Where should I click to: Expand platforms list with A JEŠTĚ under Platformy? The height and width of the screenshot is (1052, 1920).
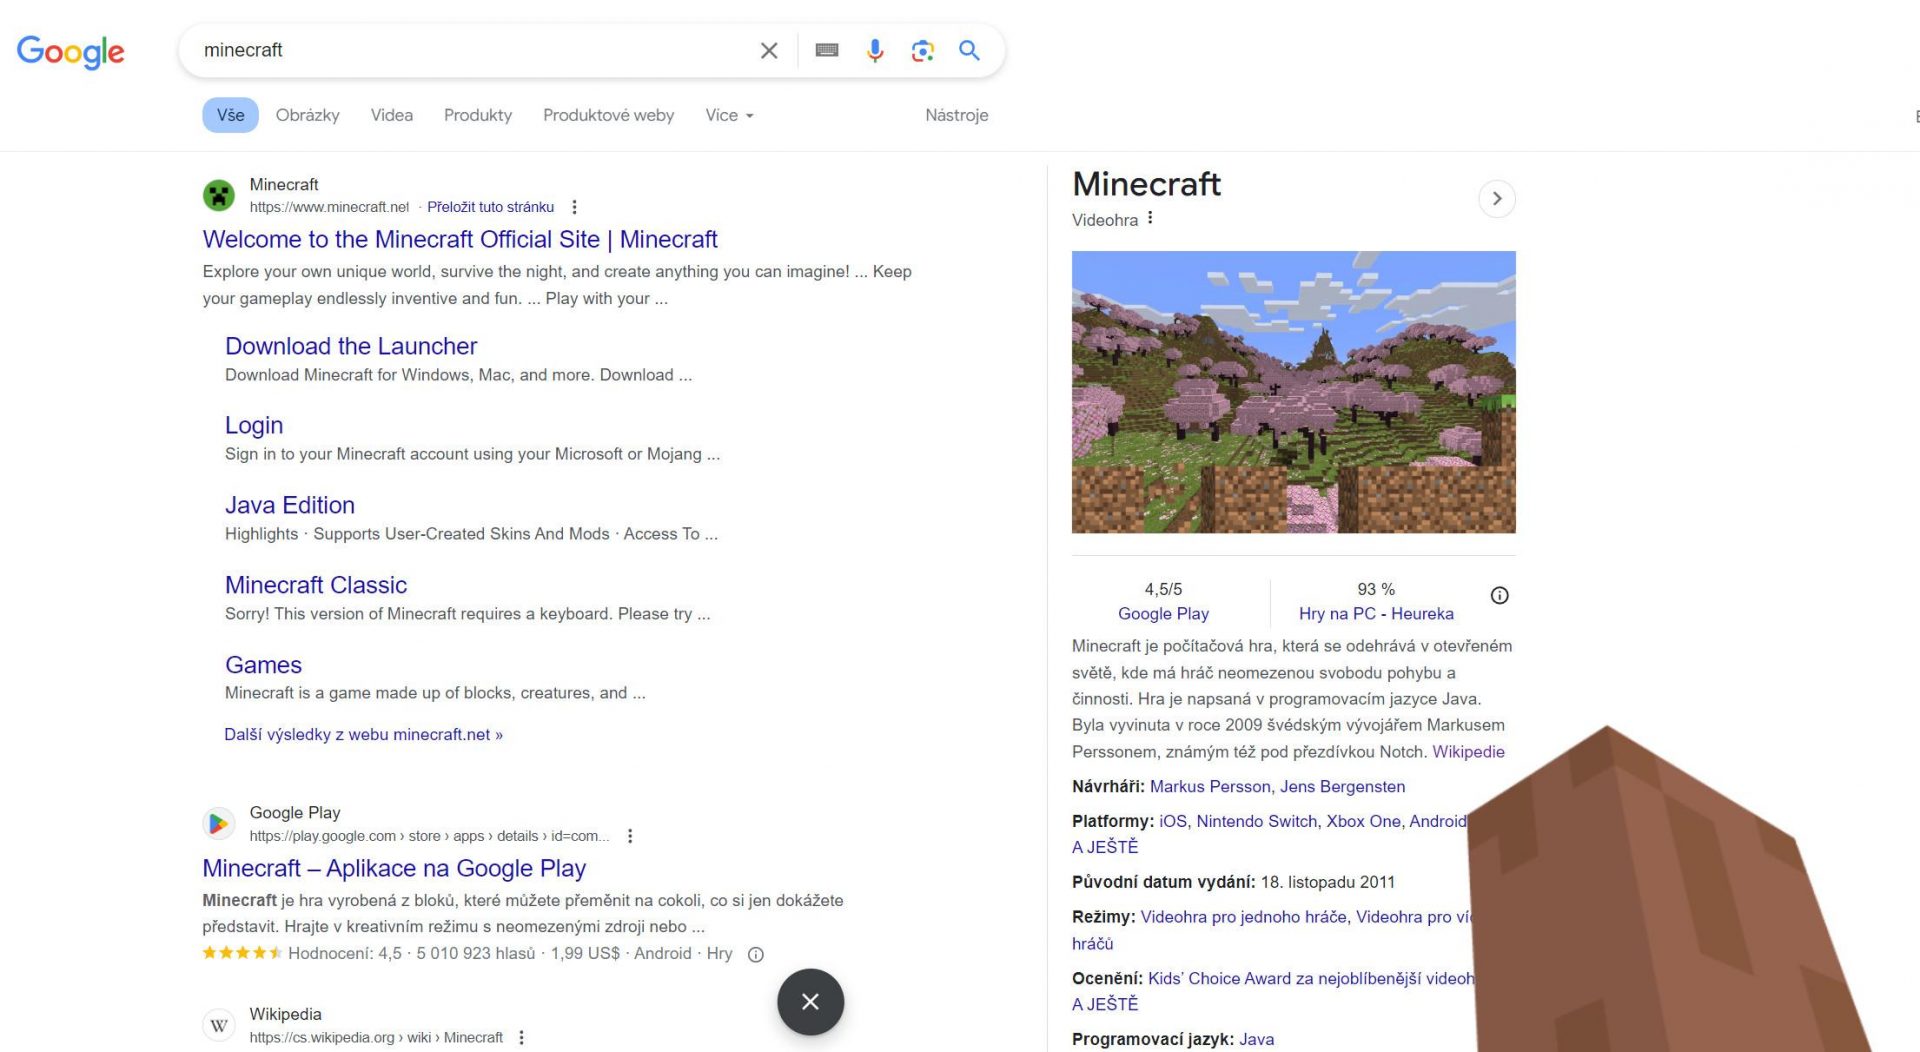[1105, 847]
